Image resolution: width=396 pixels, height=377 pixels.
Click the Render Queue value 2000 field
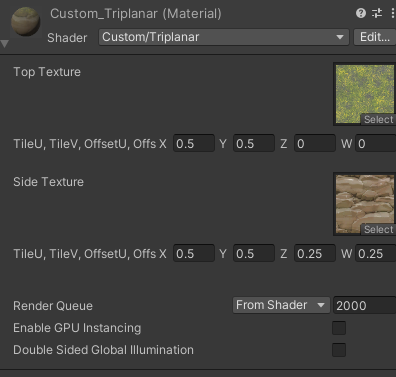365,305
